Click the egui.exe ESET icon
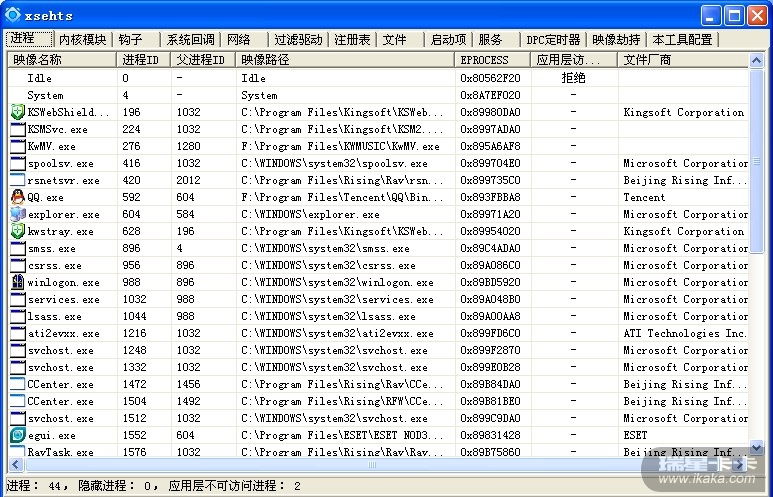This screenshot has width=773, height=497. click(18, 435)
